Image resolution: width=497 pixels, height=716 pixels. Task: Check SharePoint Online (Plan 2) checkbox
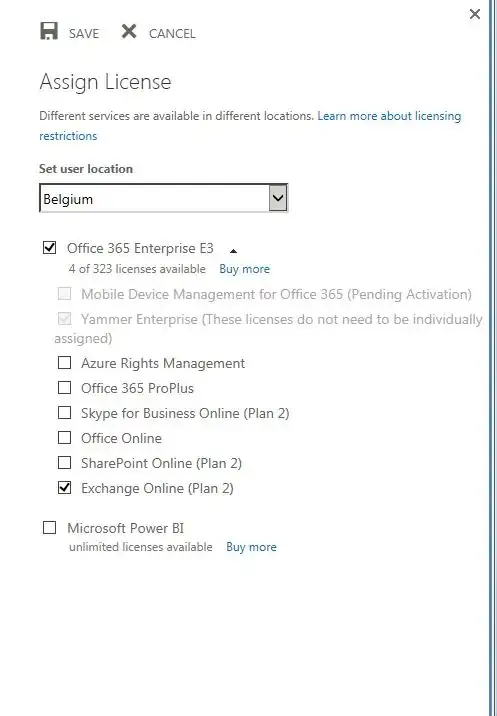tap(64, 463)
